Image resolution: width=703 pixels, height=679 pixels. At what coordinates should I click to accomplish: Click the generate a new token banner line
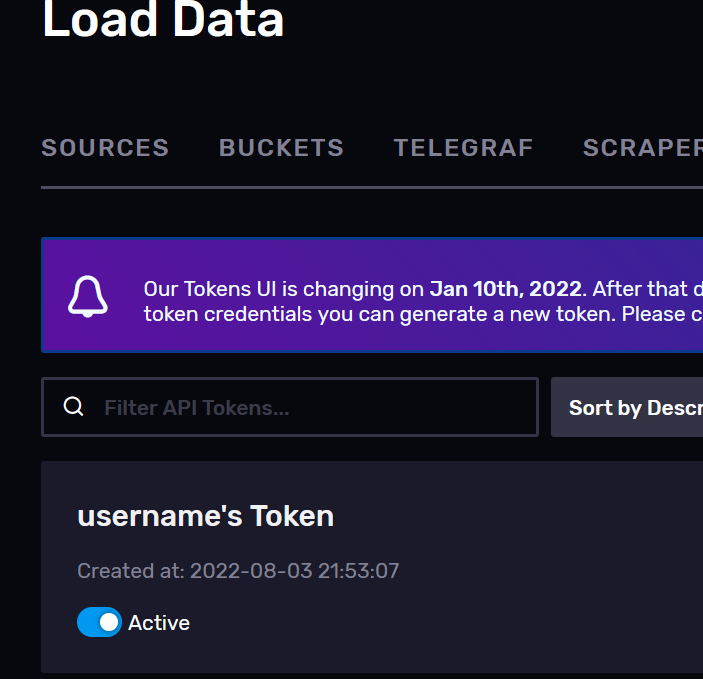tap(423, 314)
